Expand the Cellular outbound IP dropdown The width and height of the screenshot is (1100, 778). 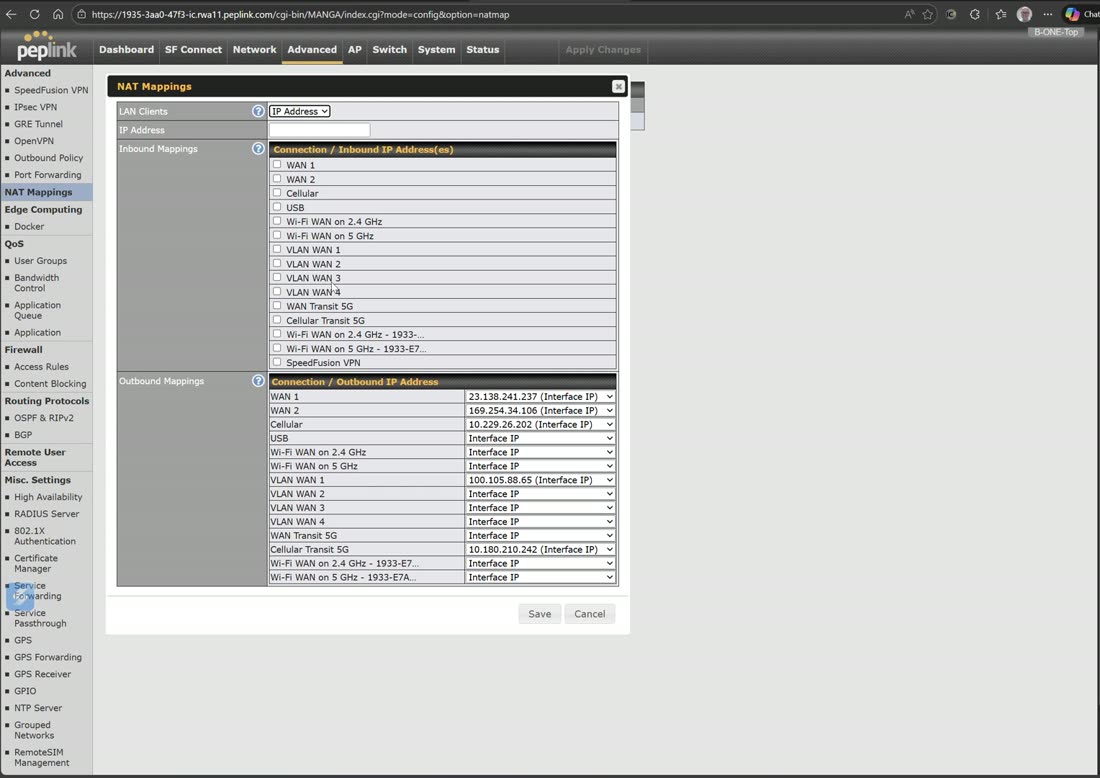tap(540, 424)
